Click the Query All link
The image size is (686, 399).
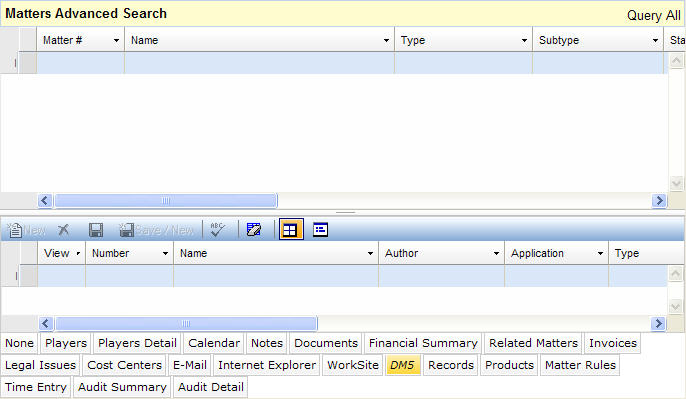(654, 16)
